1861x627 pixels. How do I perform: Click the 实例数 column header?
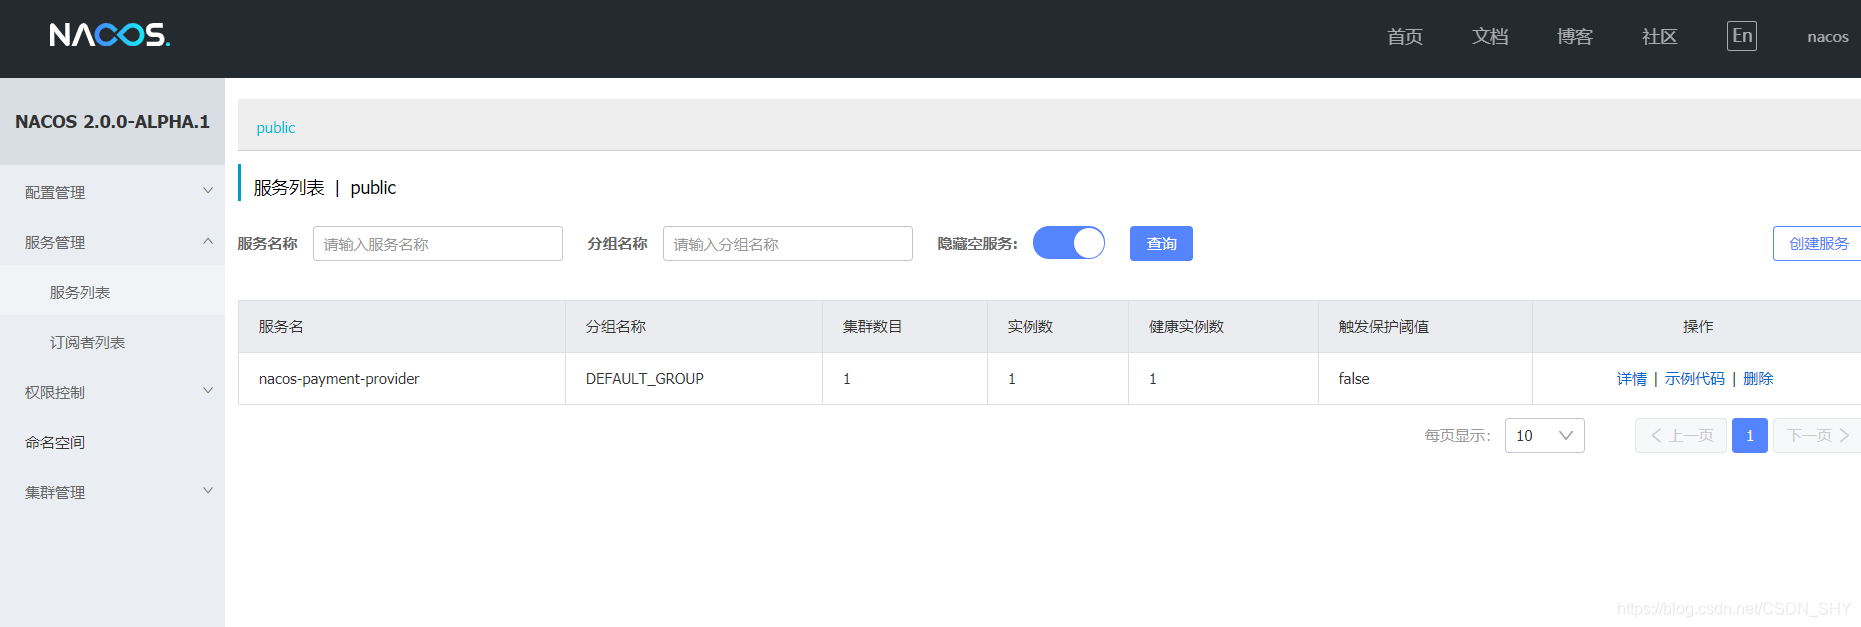[1058, 327]
